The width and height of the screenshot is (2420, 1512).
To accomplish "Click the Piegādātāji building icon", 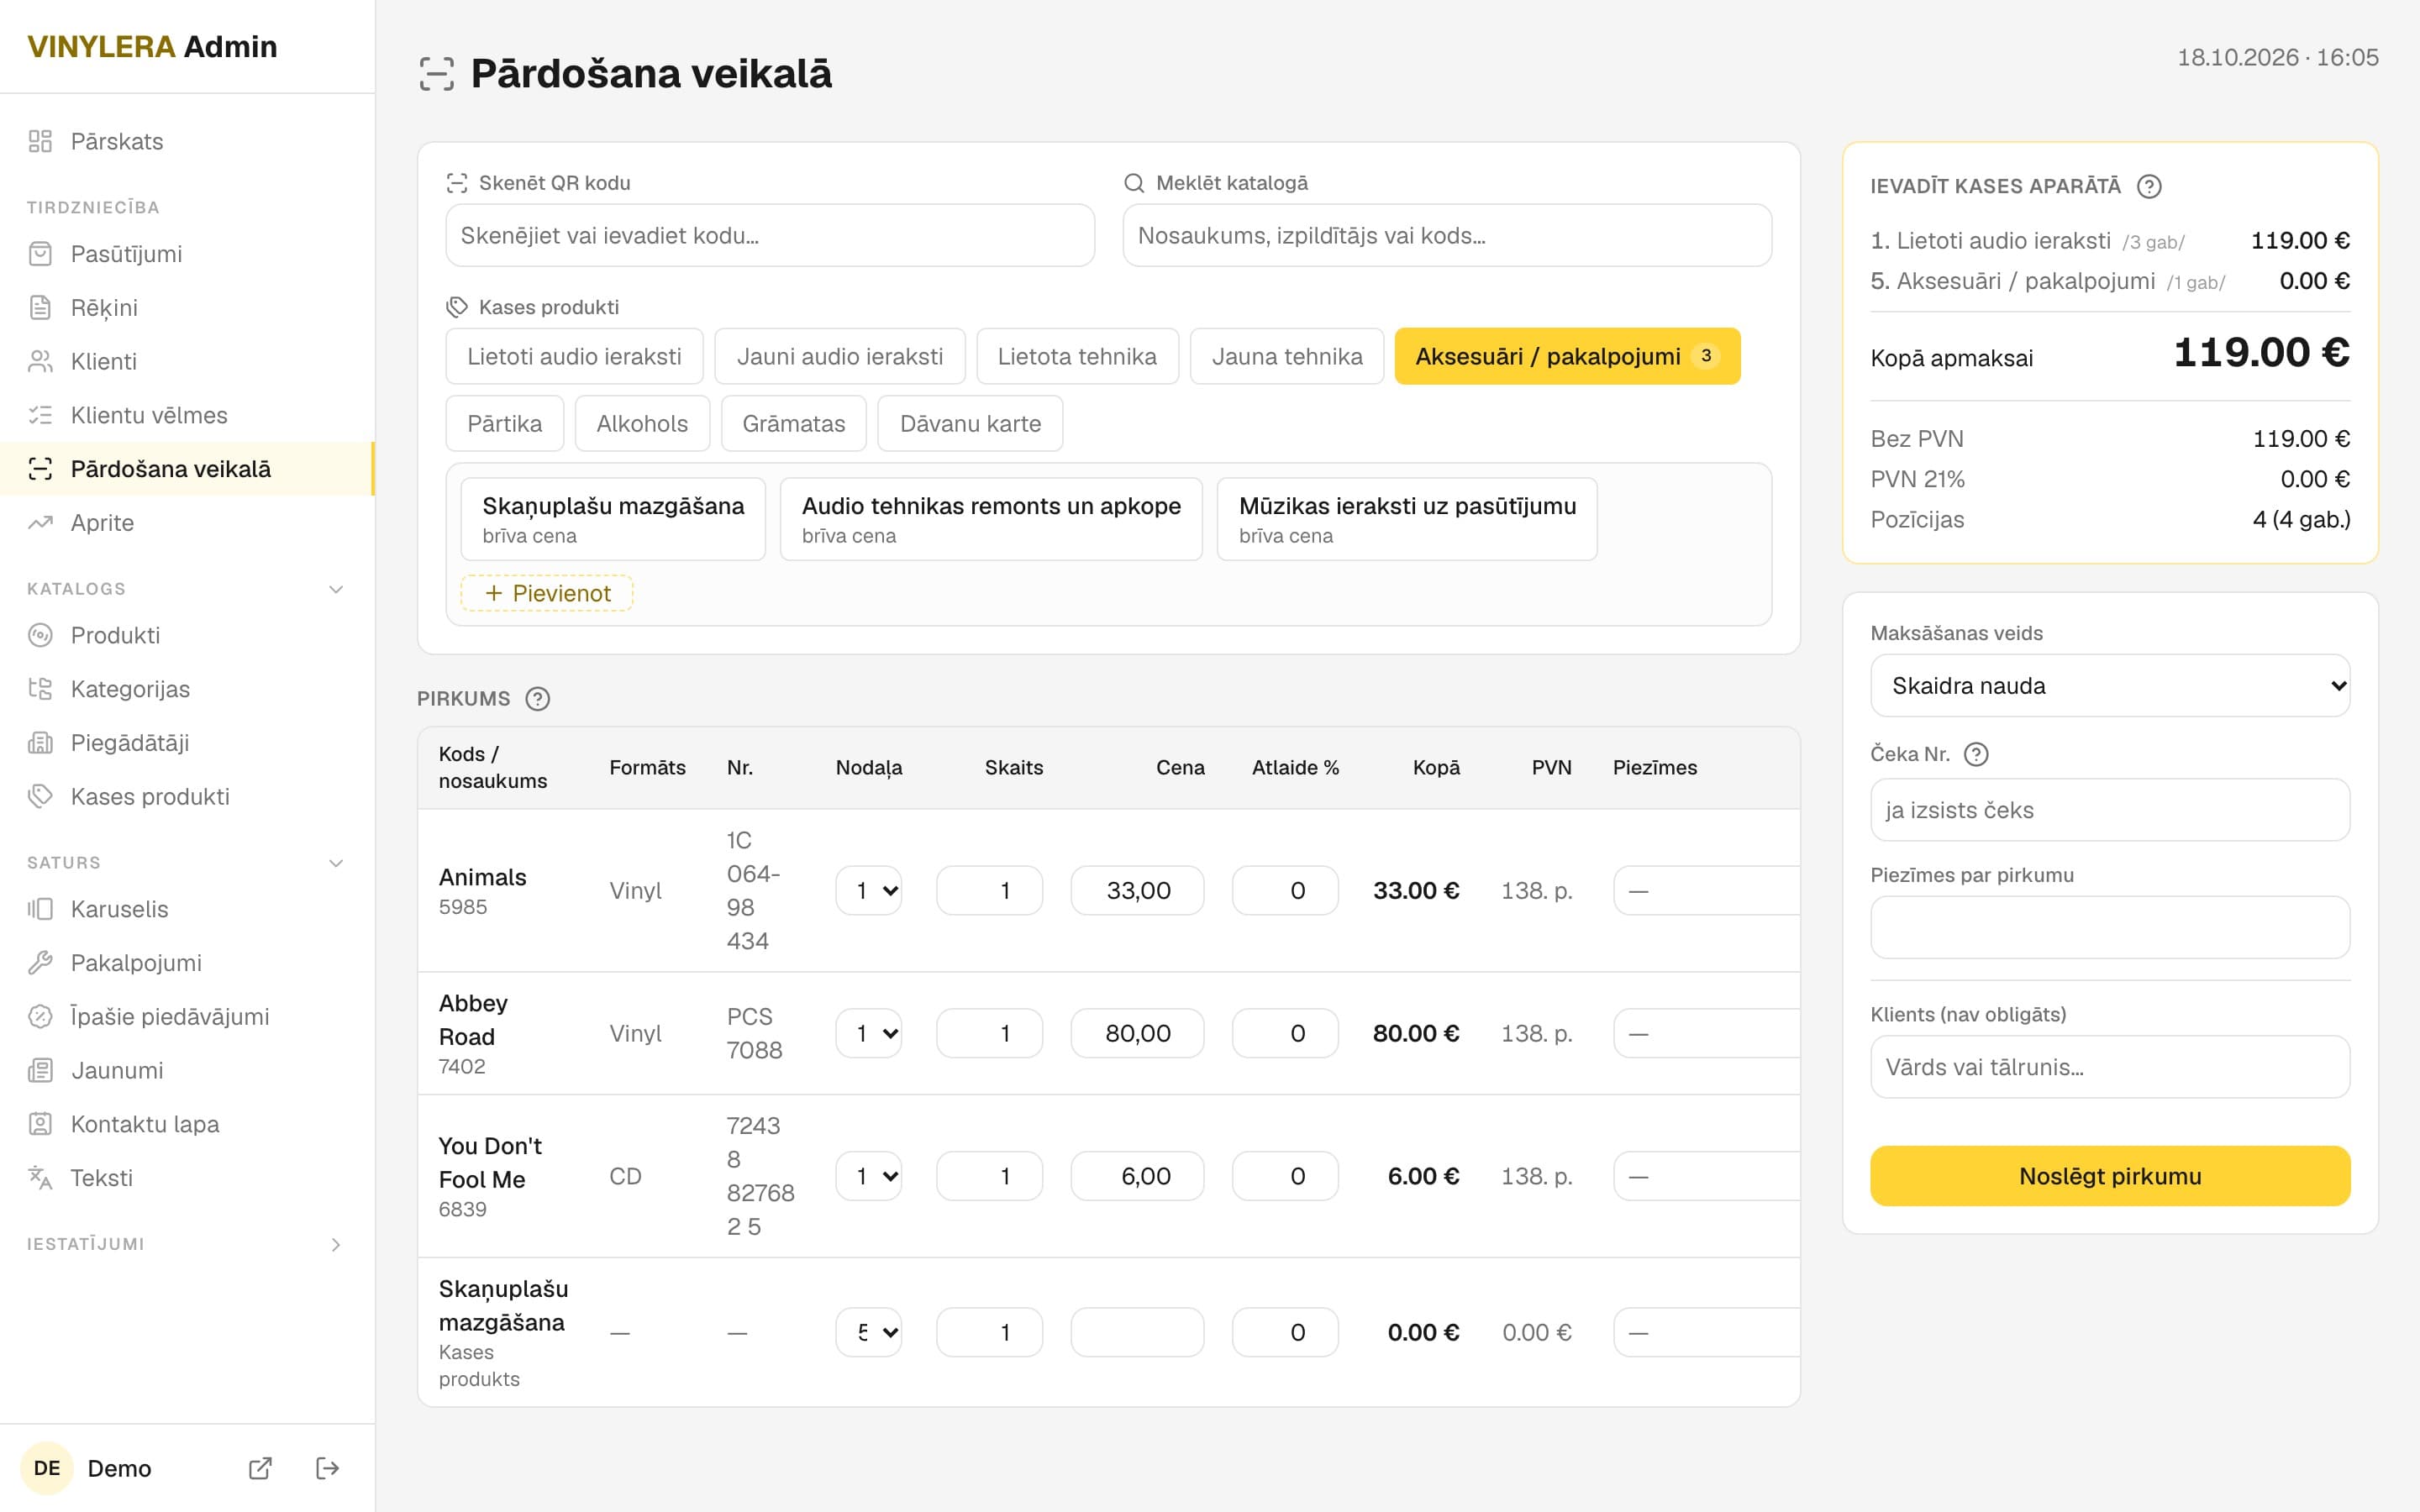I will (x=40, y=743).
